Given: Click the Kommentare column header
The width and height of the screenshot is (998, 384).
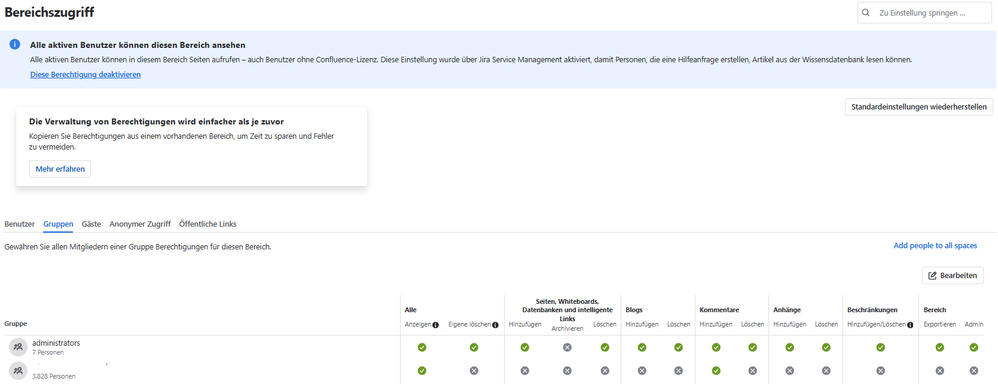Looking at the screenshot, I should [719, 310].
